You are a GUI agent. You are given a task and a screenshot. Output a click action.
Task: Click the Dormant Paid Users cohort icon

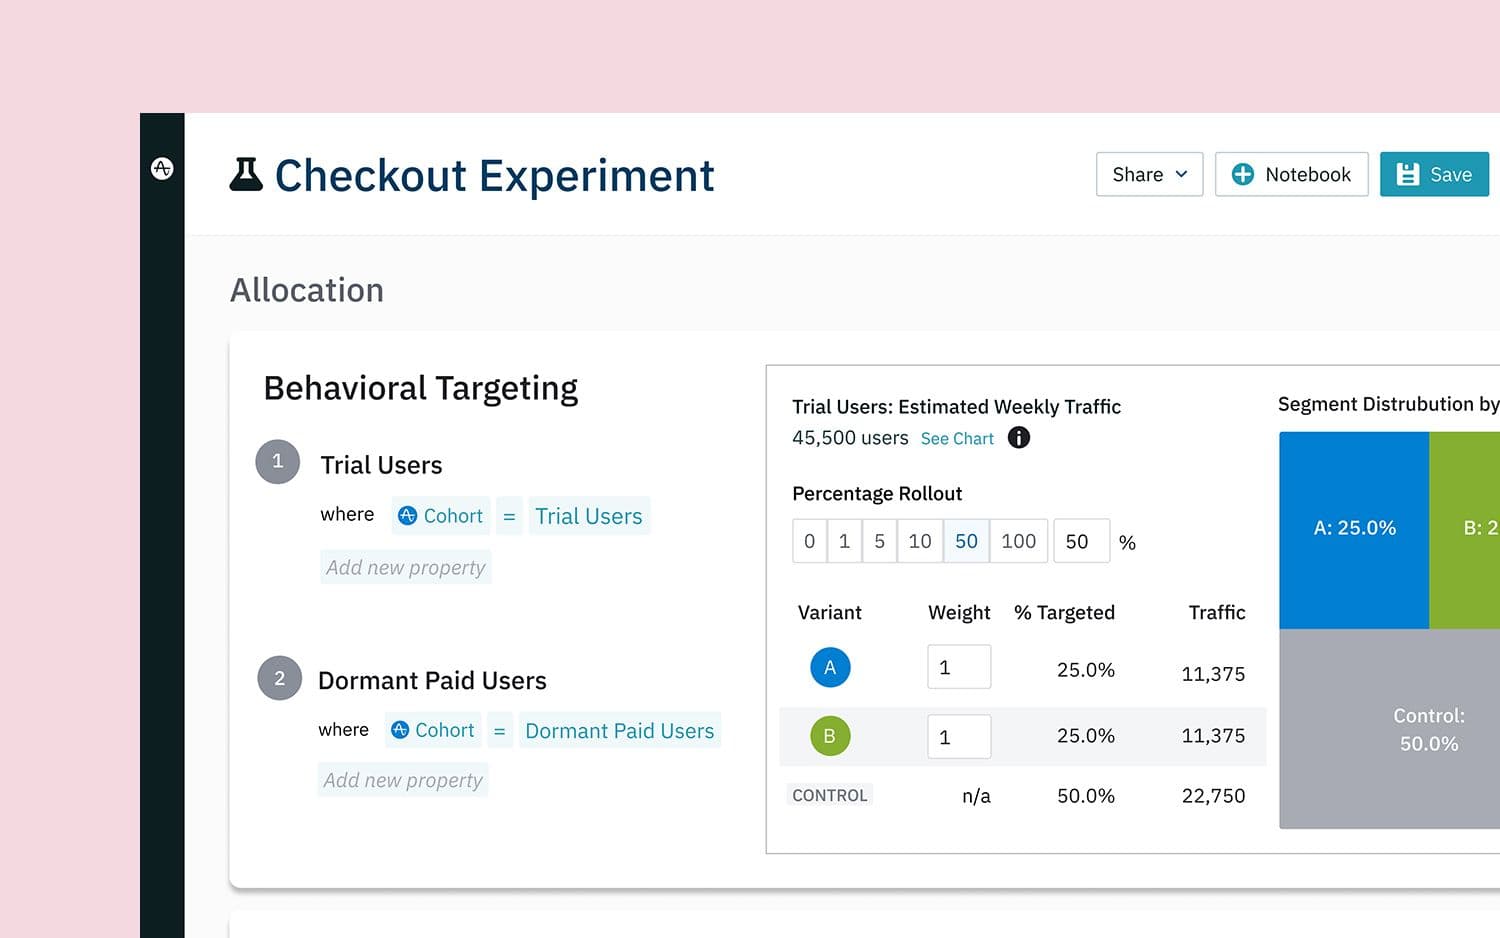click(x=400, y=730)
